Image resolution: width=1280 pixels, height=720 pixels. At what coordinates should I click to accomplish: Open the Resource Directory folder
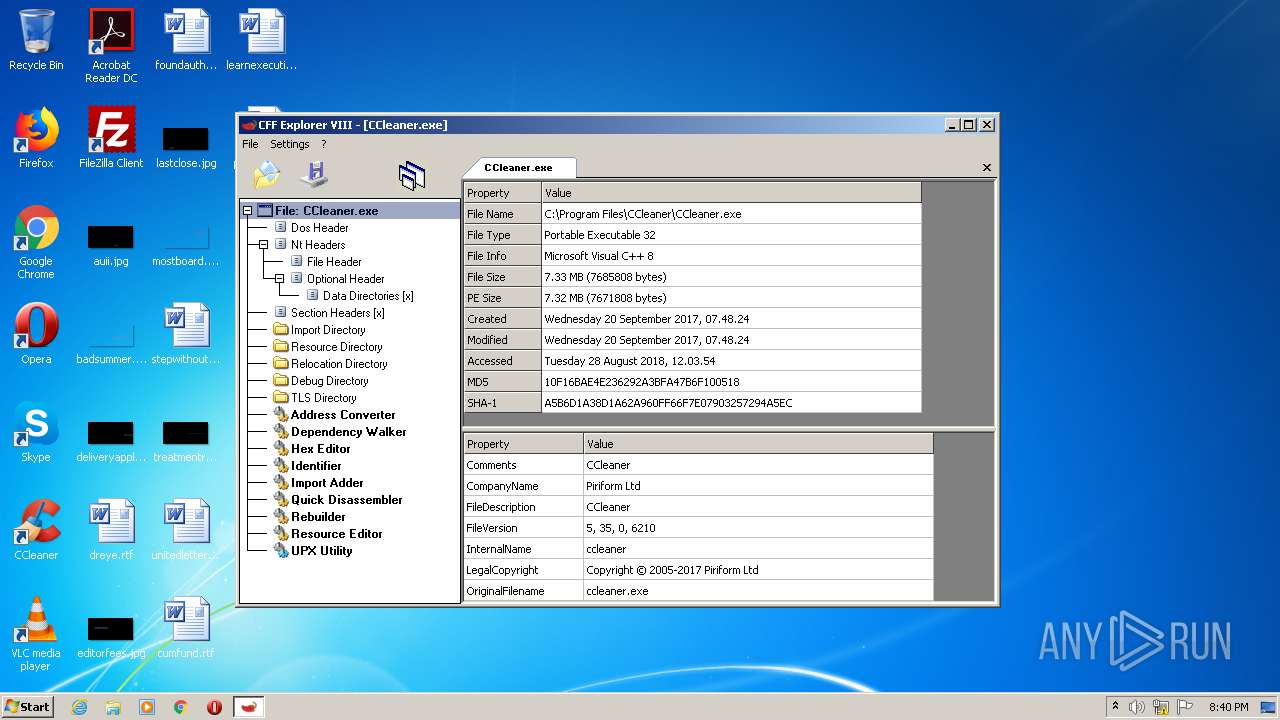click(336, 347)
